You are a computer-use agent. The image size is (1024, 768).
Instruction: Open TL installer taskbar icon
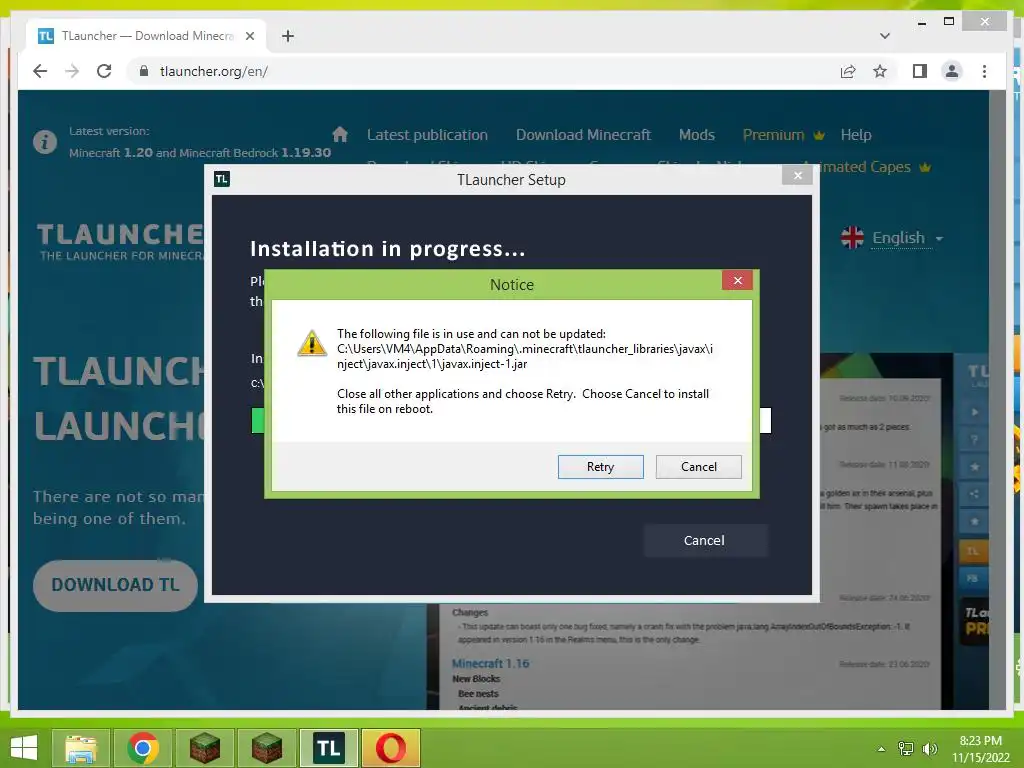[x=328, y=748]
